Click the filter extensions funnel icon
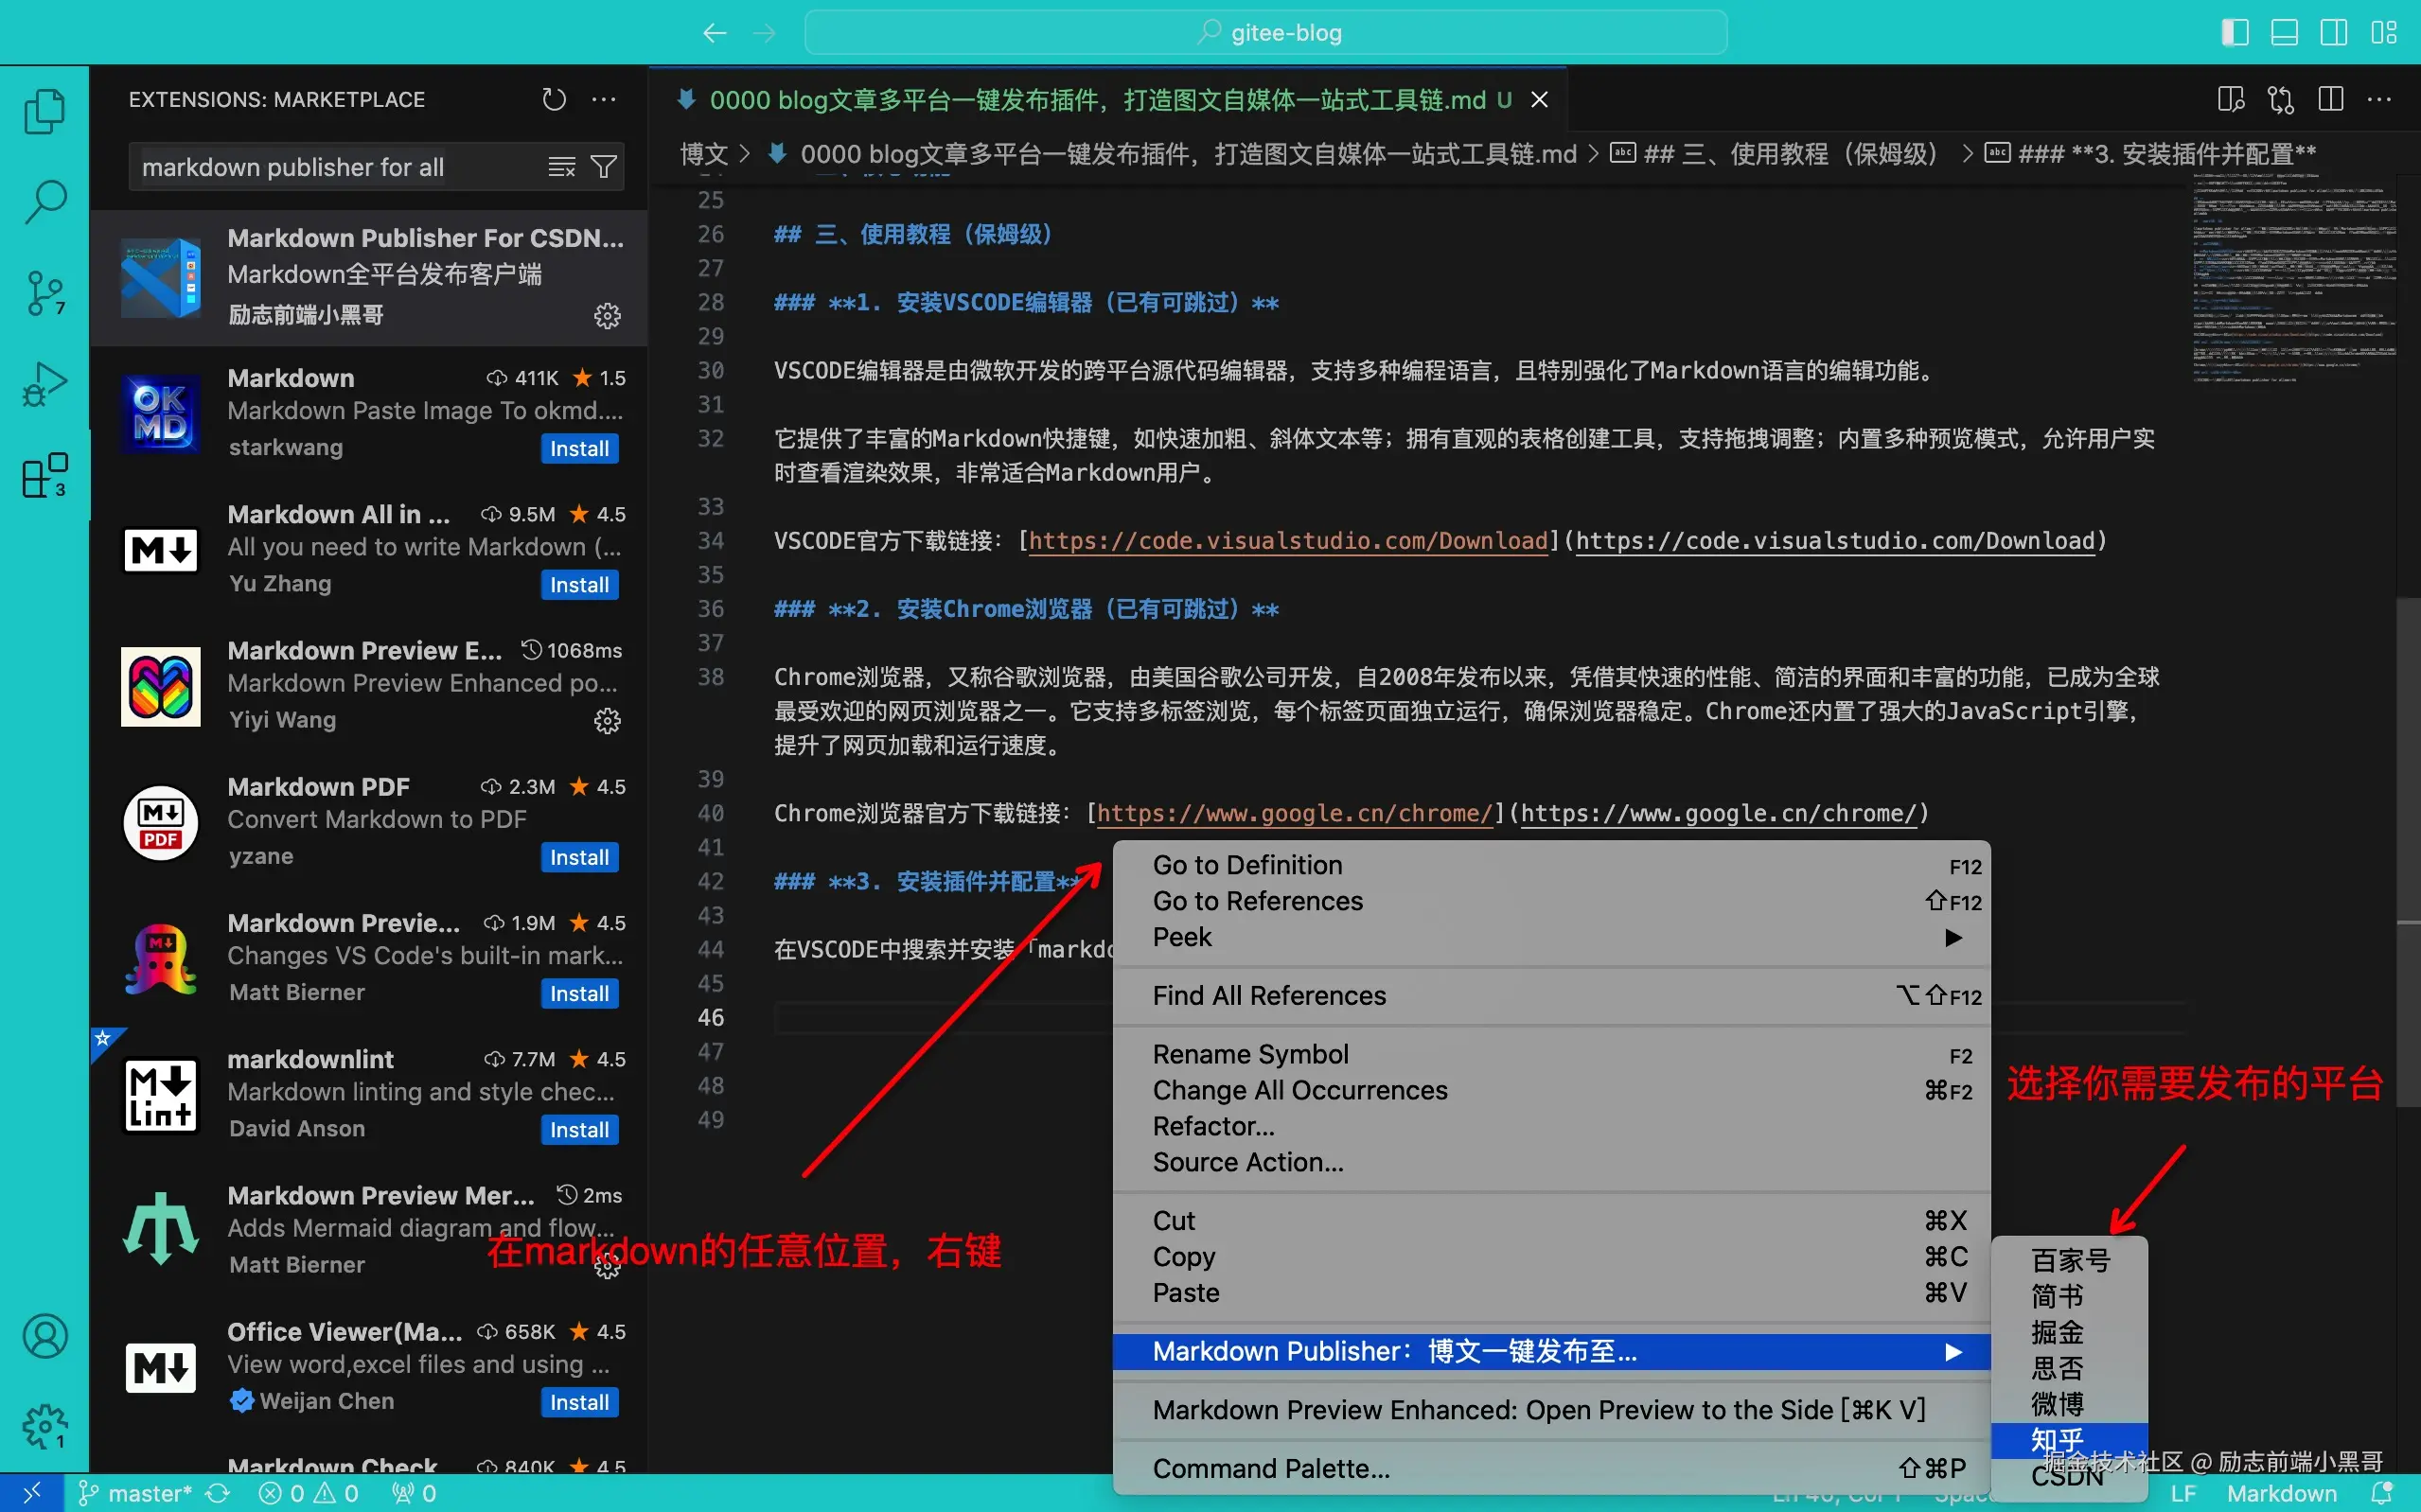This screenshot has height=1512, width=2421. point(604,167)
